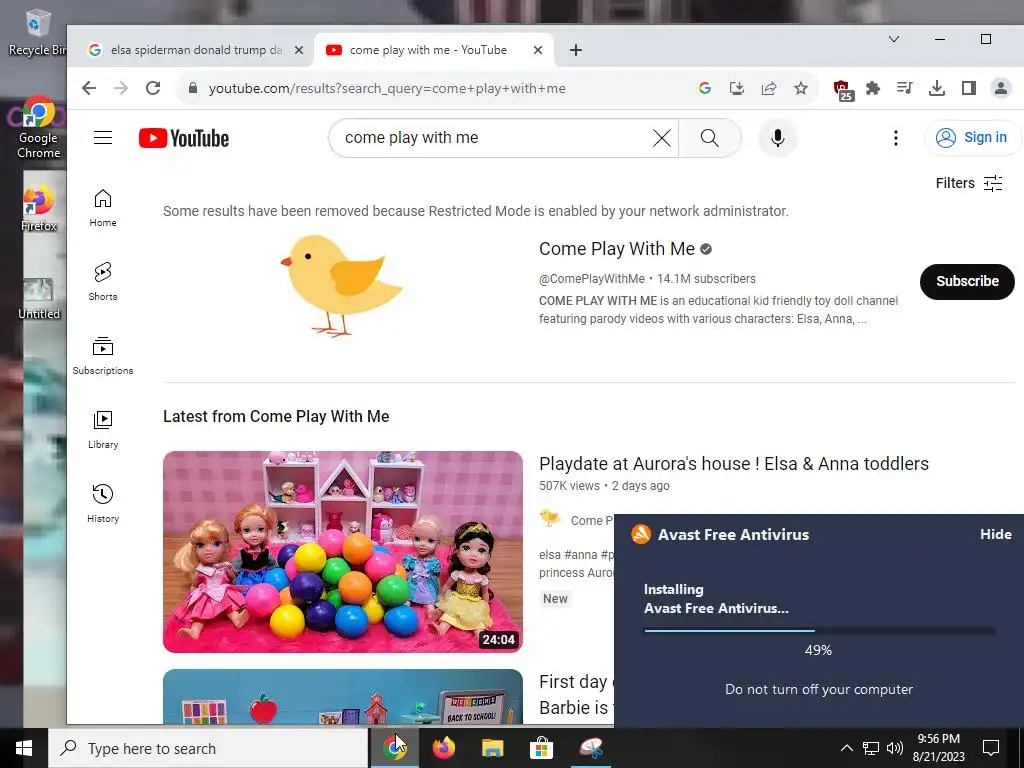The image size is (1024, 768).
Task: Clear the YouTube search box text
Action: click(x=662, y=138)
